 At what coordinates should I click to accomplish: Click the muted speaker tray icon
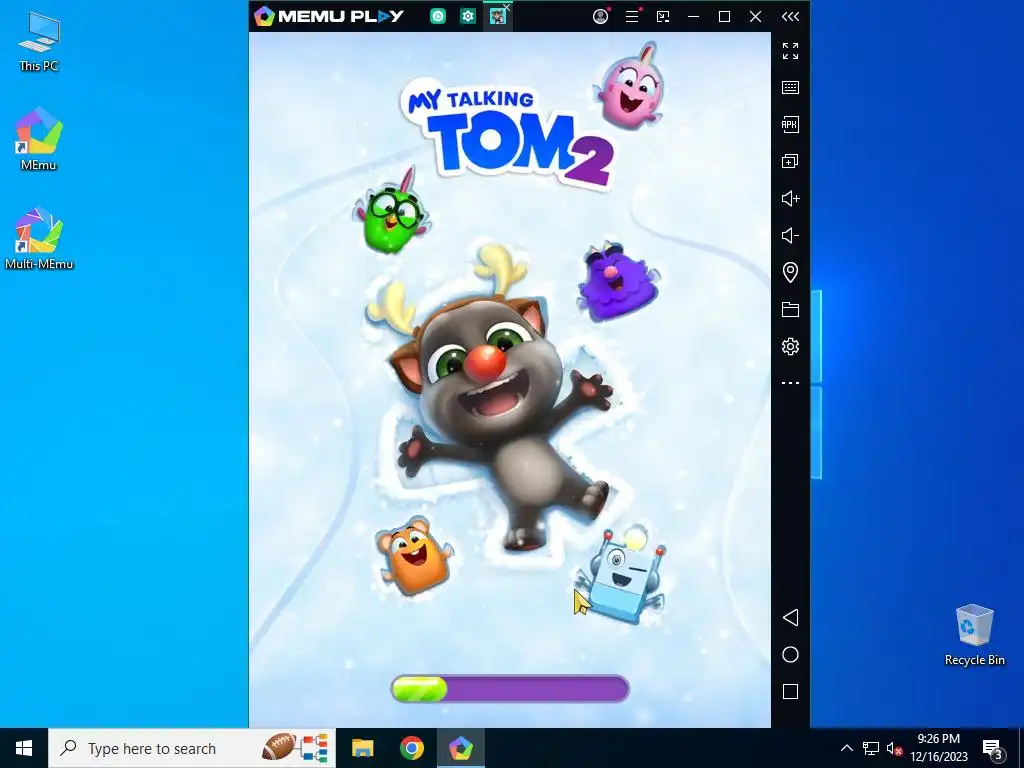(894, 748)
